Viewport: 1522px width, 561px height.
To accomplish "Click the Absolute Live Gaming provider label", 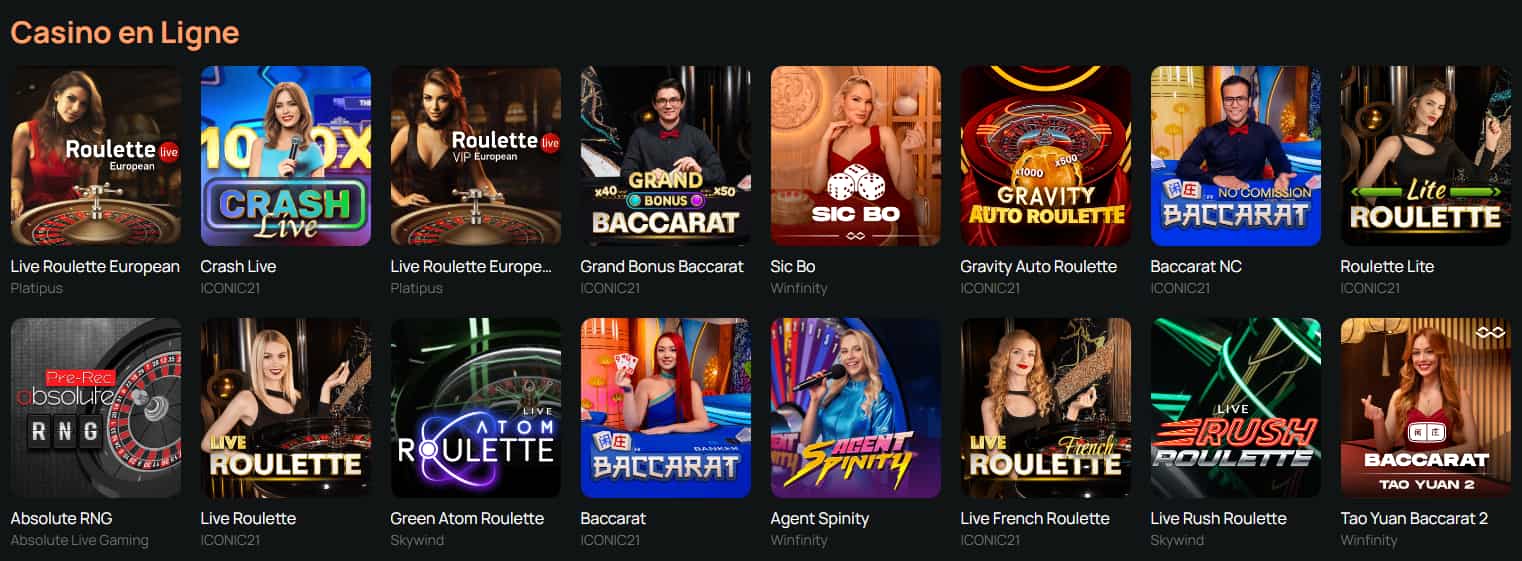I will click(79, 540).
